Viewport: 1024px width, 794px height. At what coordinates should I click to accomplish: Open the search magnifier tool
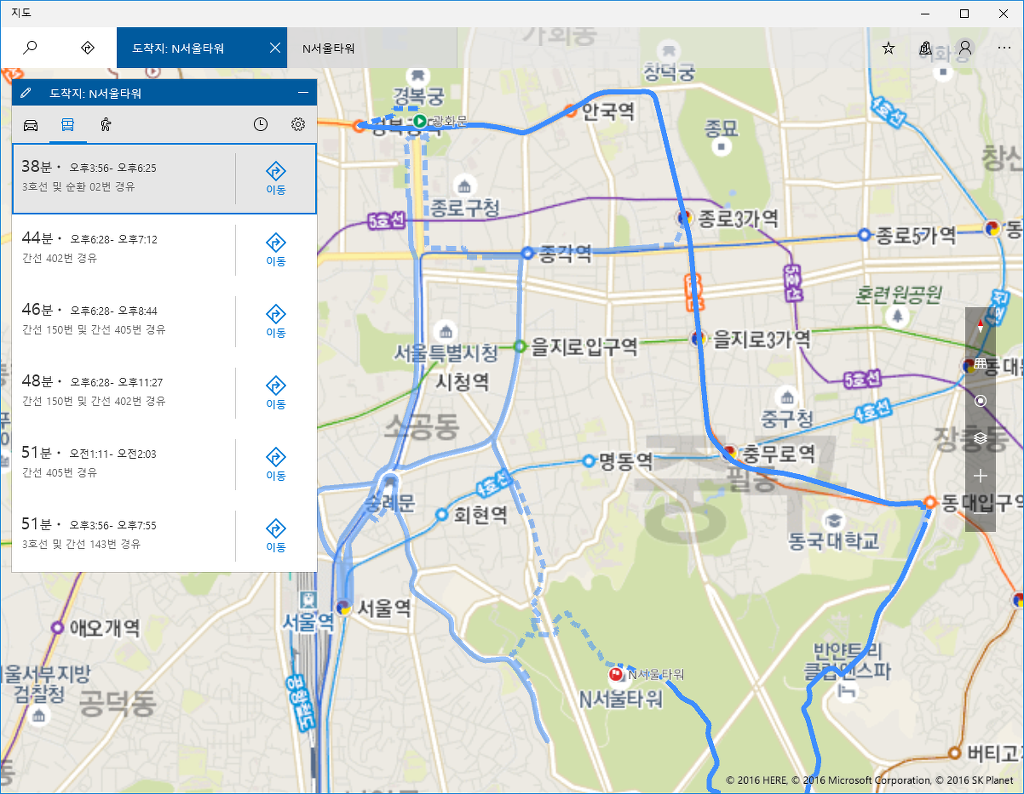pyautogui.click(x=30, y=46)
